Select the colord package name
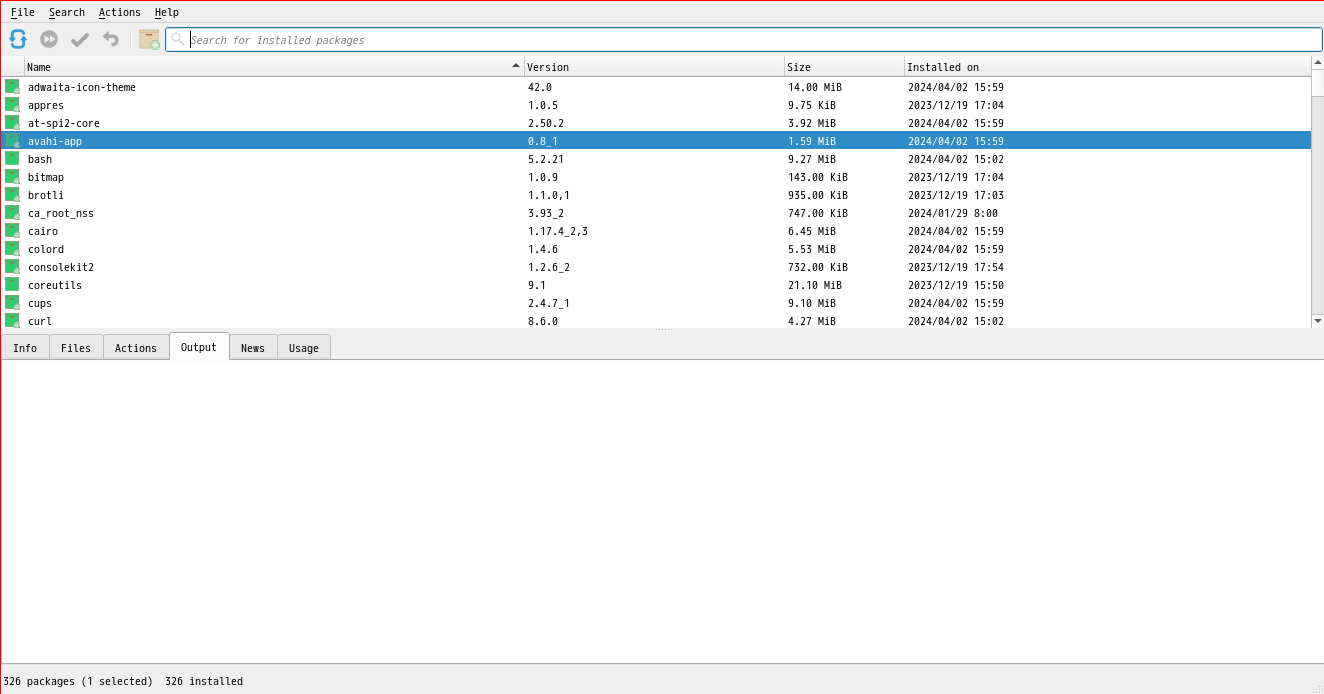The image size is (1324, 694). [x=46, y=249]
